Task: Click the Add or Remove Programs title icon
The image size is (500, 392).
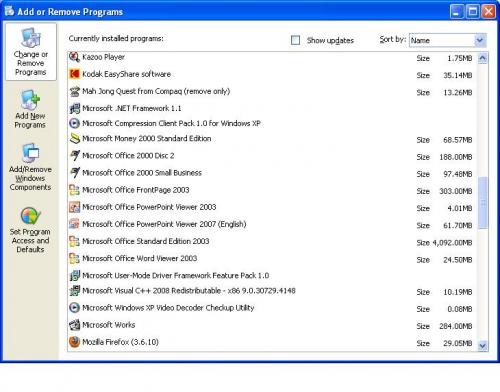Action: click(9, 11)
